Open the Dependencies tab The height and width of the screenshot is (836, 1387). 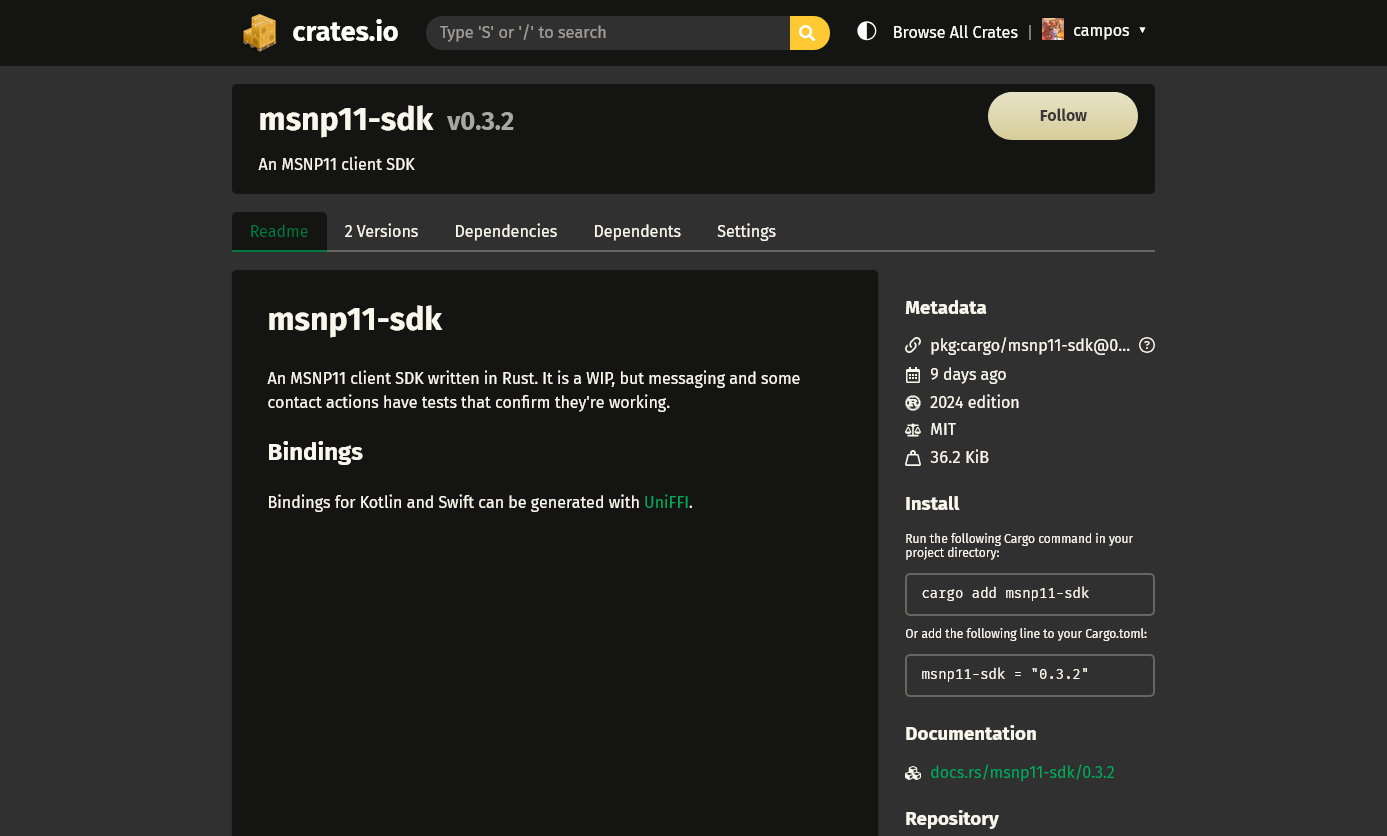506,231
